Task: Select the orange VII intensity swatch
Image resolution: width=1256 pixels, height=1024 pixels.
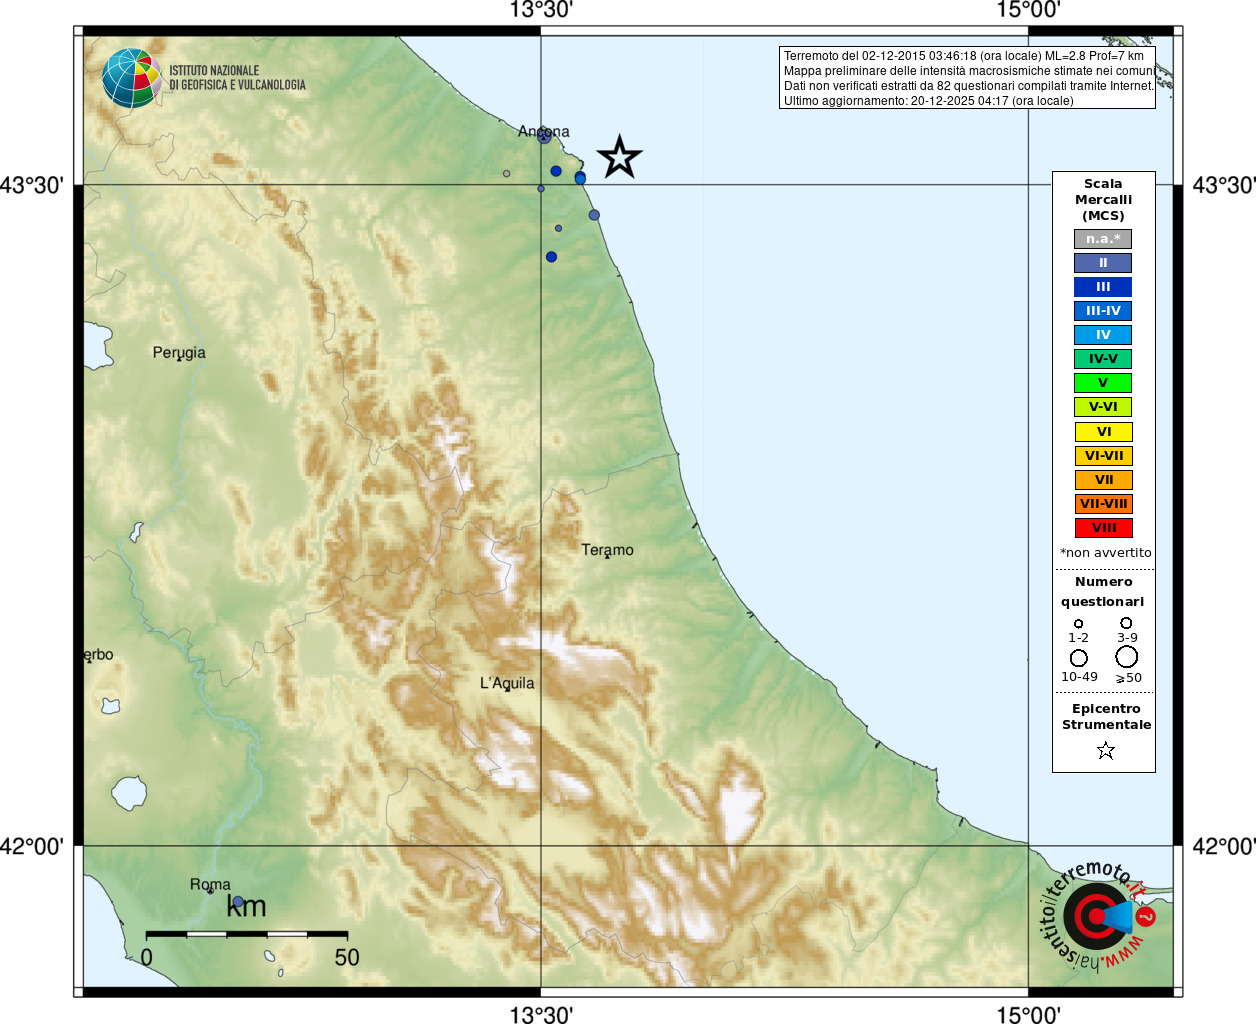Action: (1103, 480)
